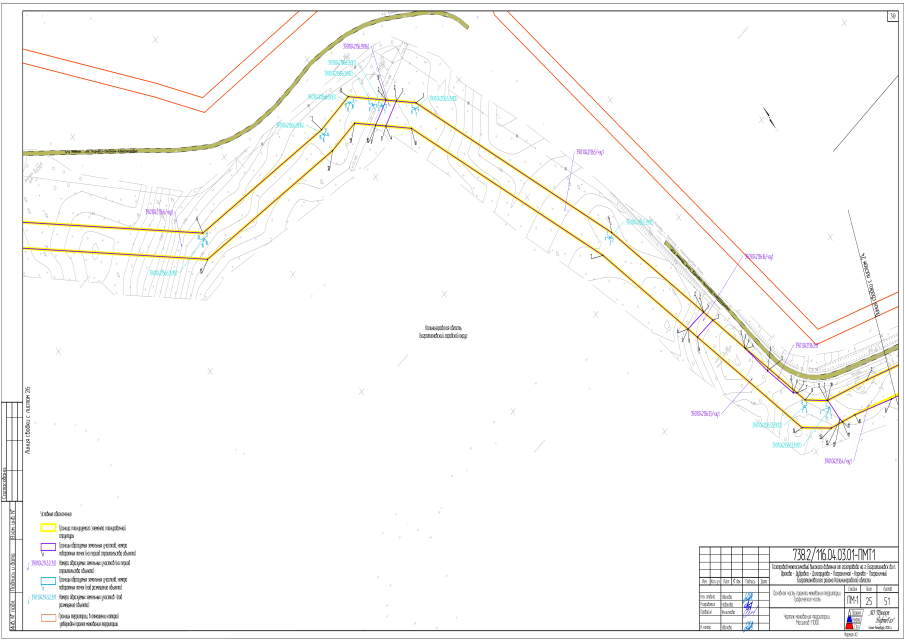Viewport: 905px width, 640px height.
Task: Click the purple legend rectangle swatch
Action: [x=48, y=548]
